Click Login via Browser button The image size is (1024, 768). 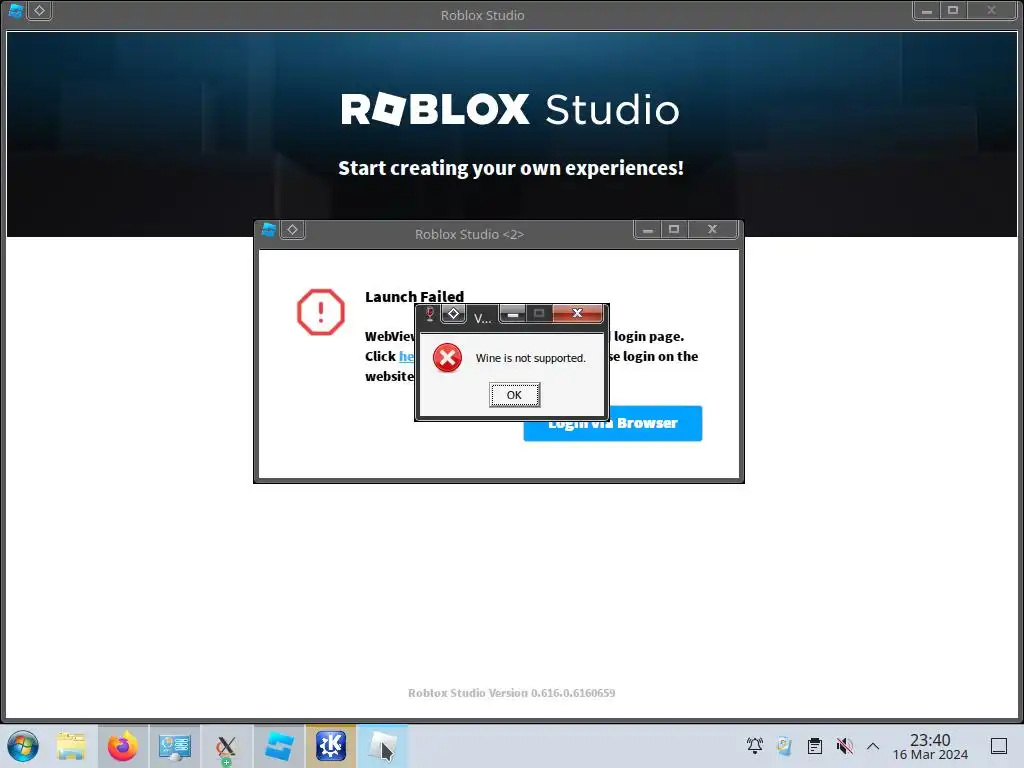[613, 423]
